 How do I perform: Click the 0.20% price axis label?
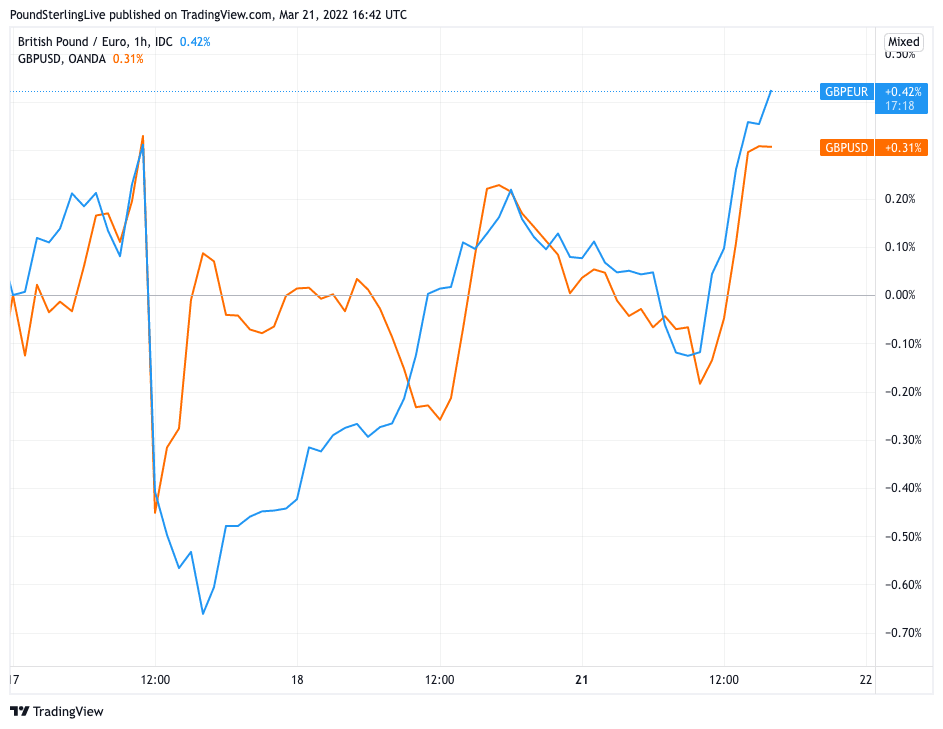tap(901, 198)
